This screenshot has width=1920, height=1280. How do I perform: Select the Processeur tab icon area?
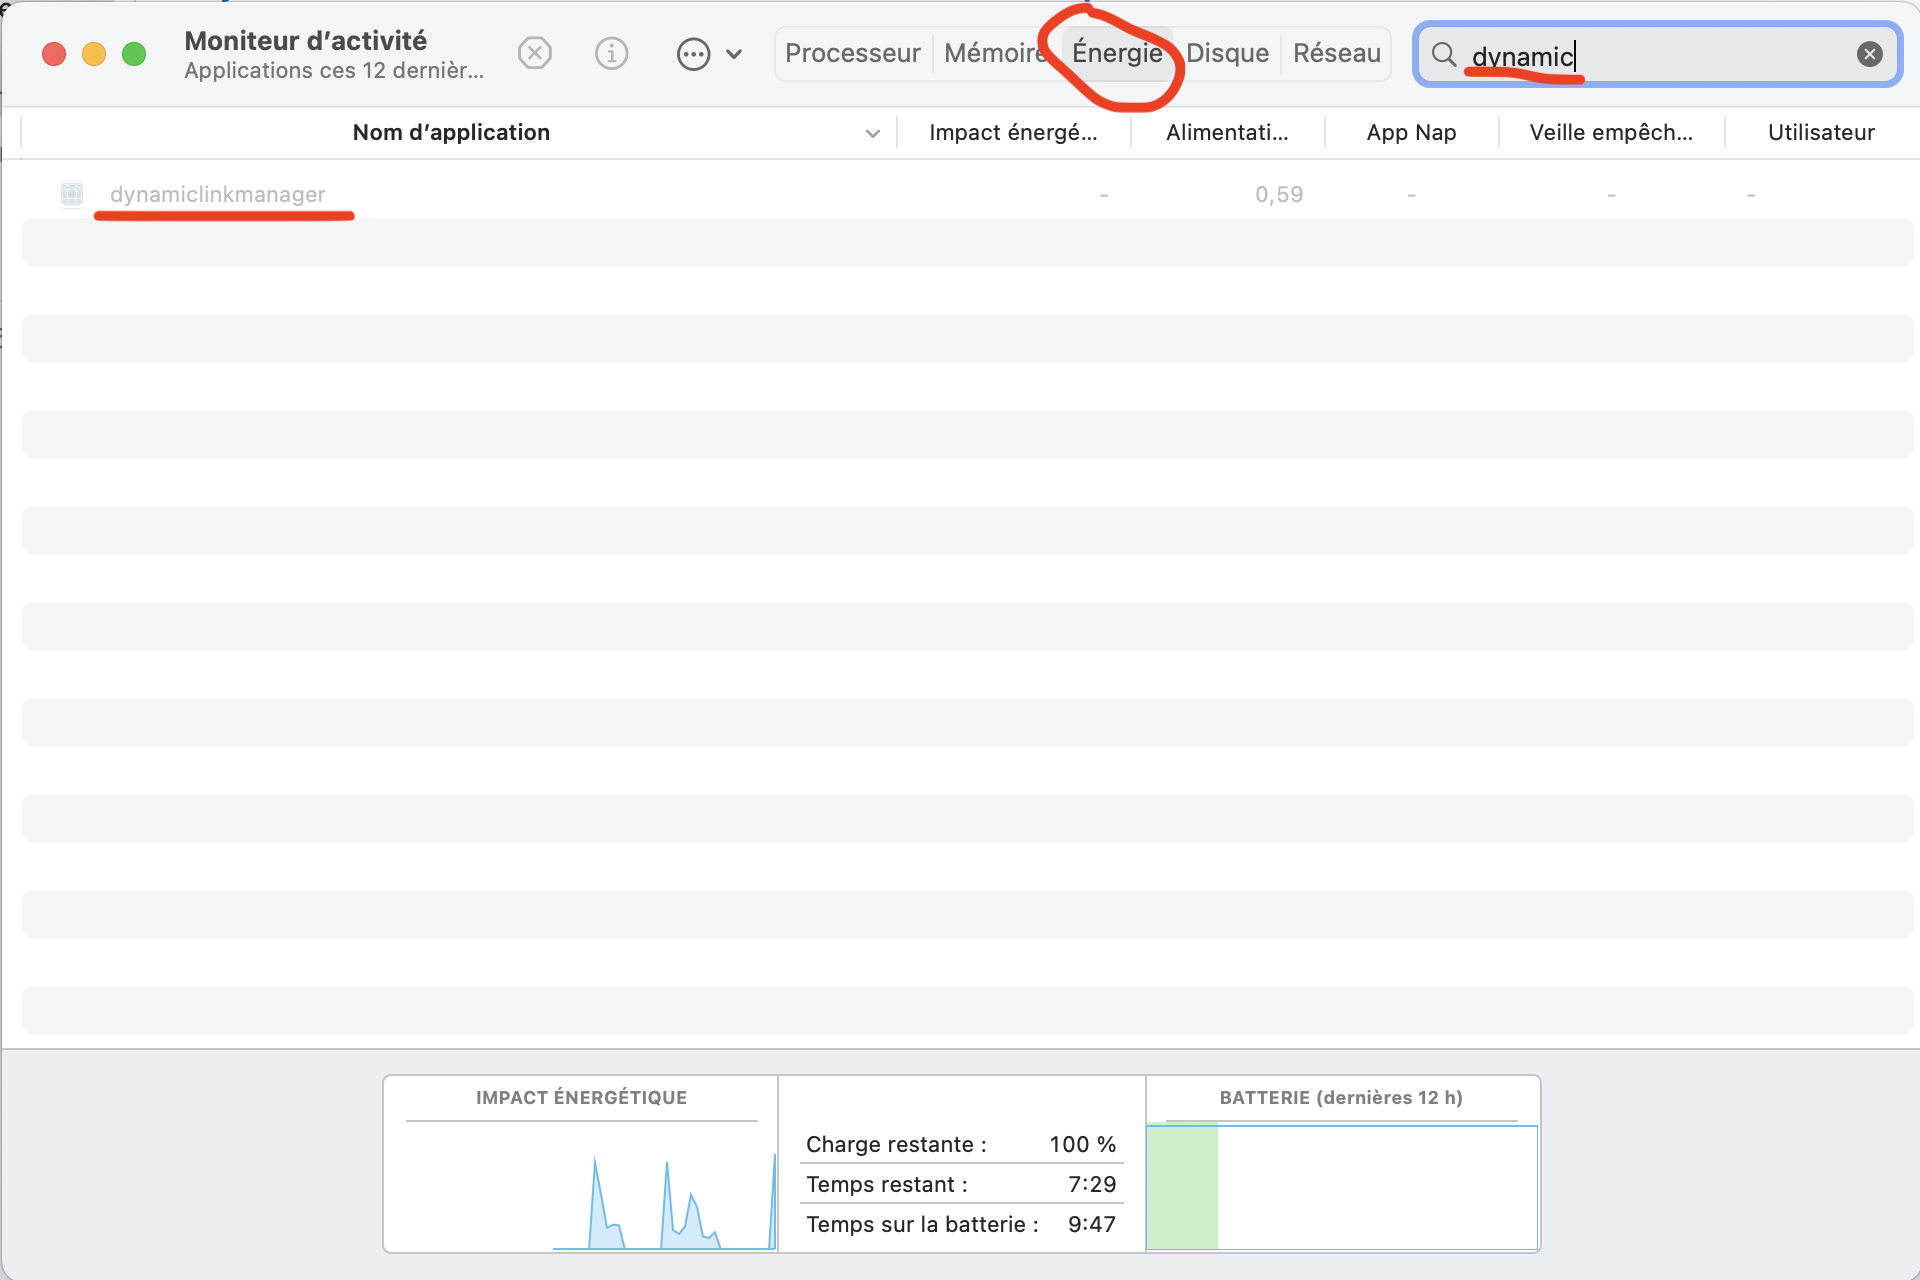(852, 53)
